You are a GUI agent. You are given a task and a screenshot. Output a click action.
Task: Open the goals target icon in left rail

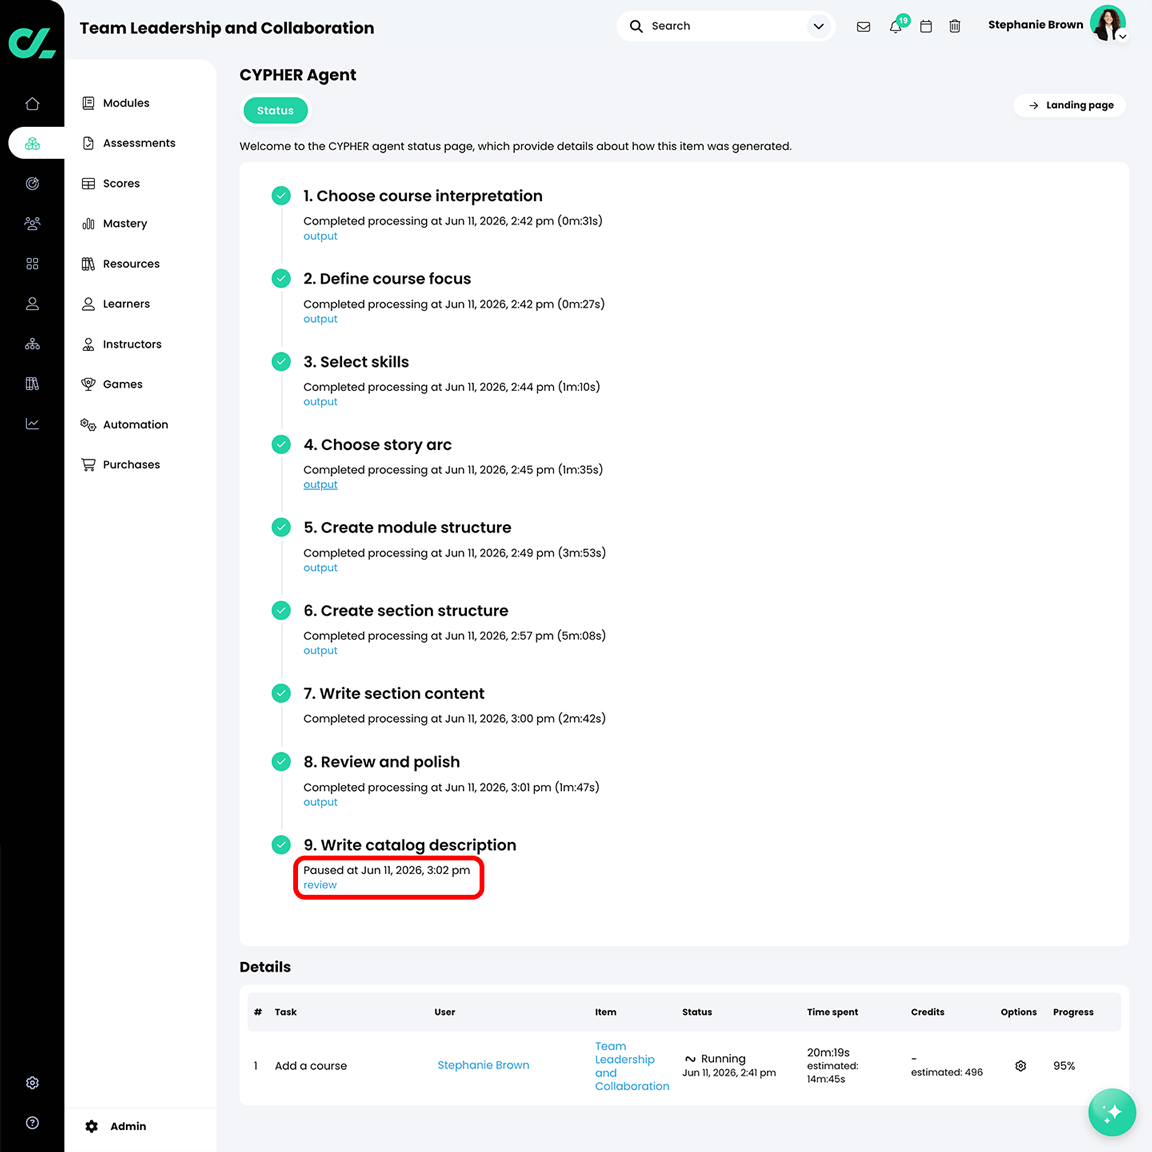[32, 184]
